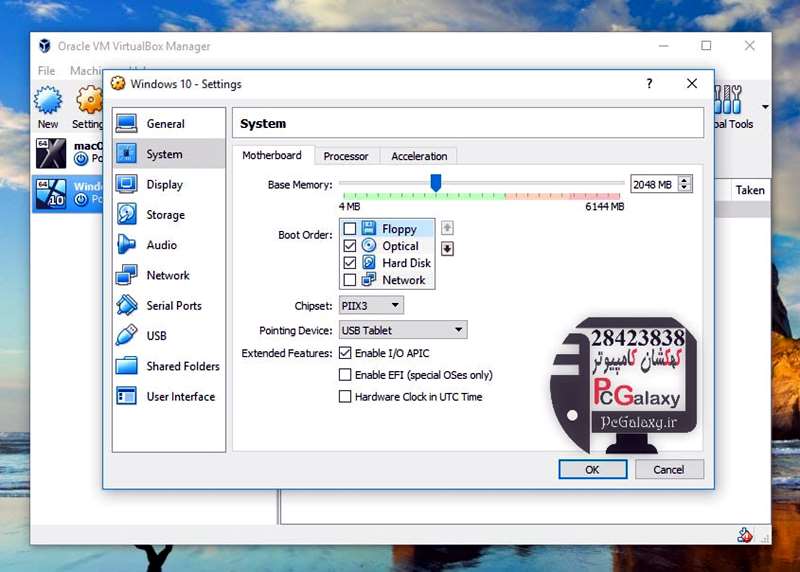The image size is (800, 572).
Task: Select the Audio speaker icon
Action: pos(127,245)
